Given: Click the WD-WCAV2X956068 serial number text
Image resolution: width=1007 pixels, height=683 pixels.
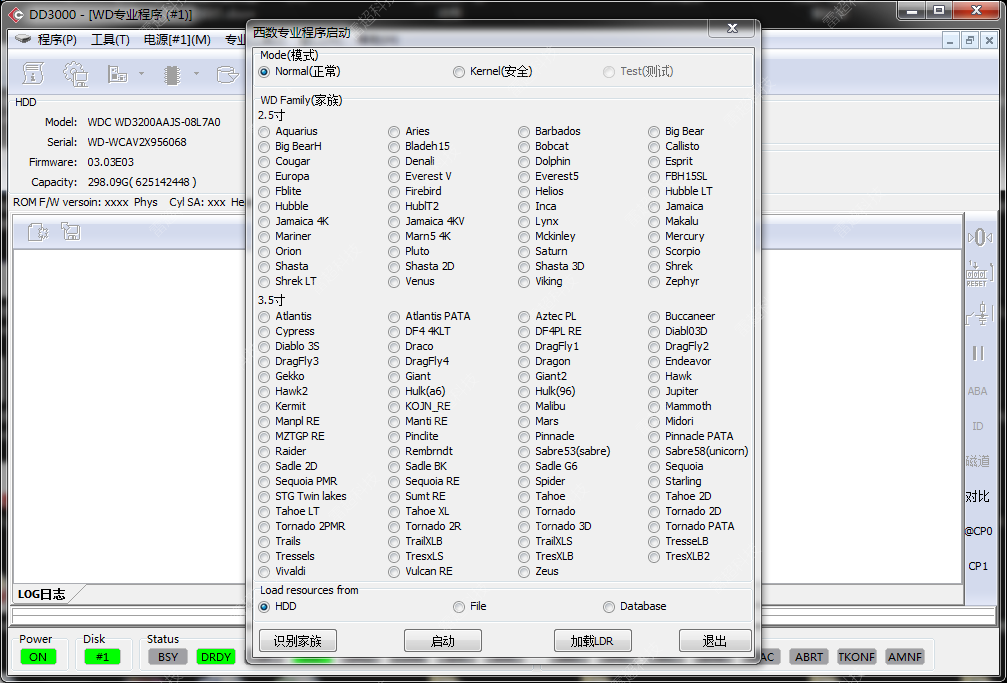Looking at the screenshot, I should (137, 142).
